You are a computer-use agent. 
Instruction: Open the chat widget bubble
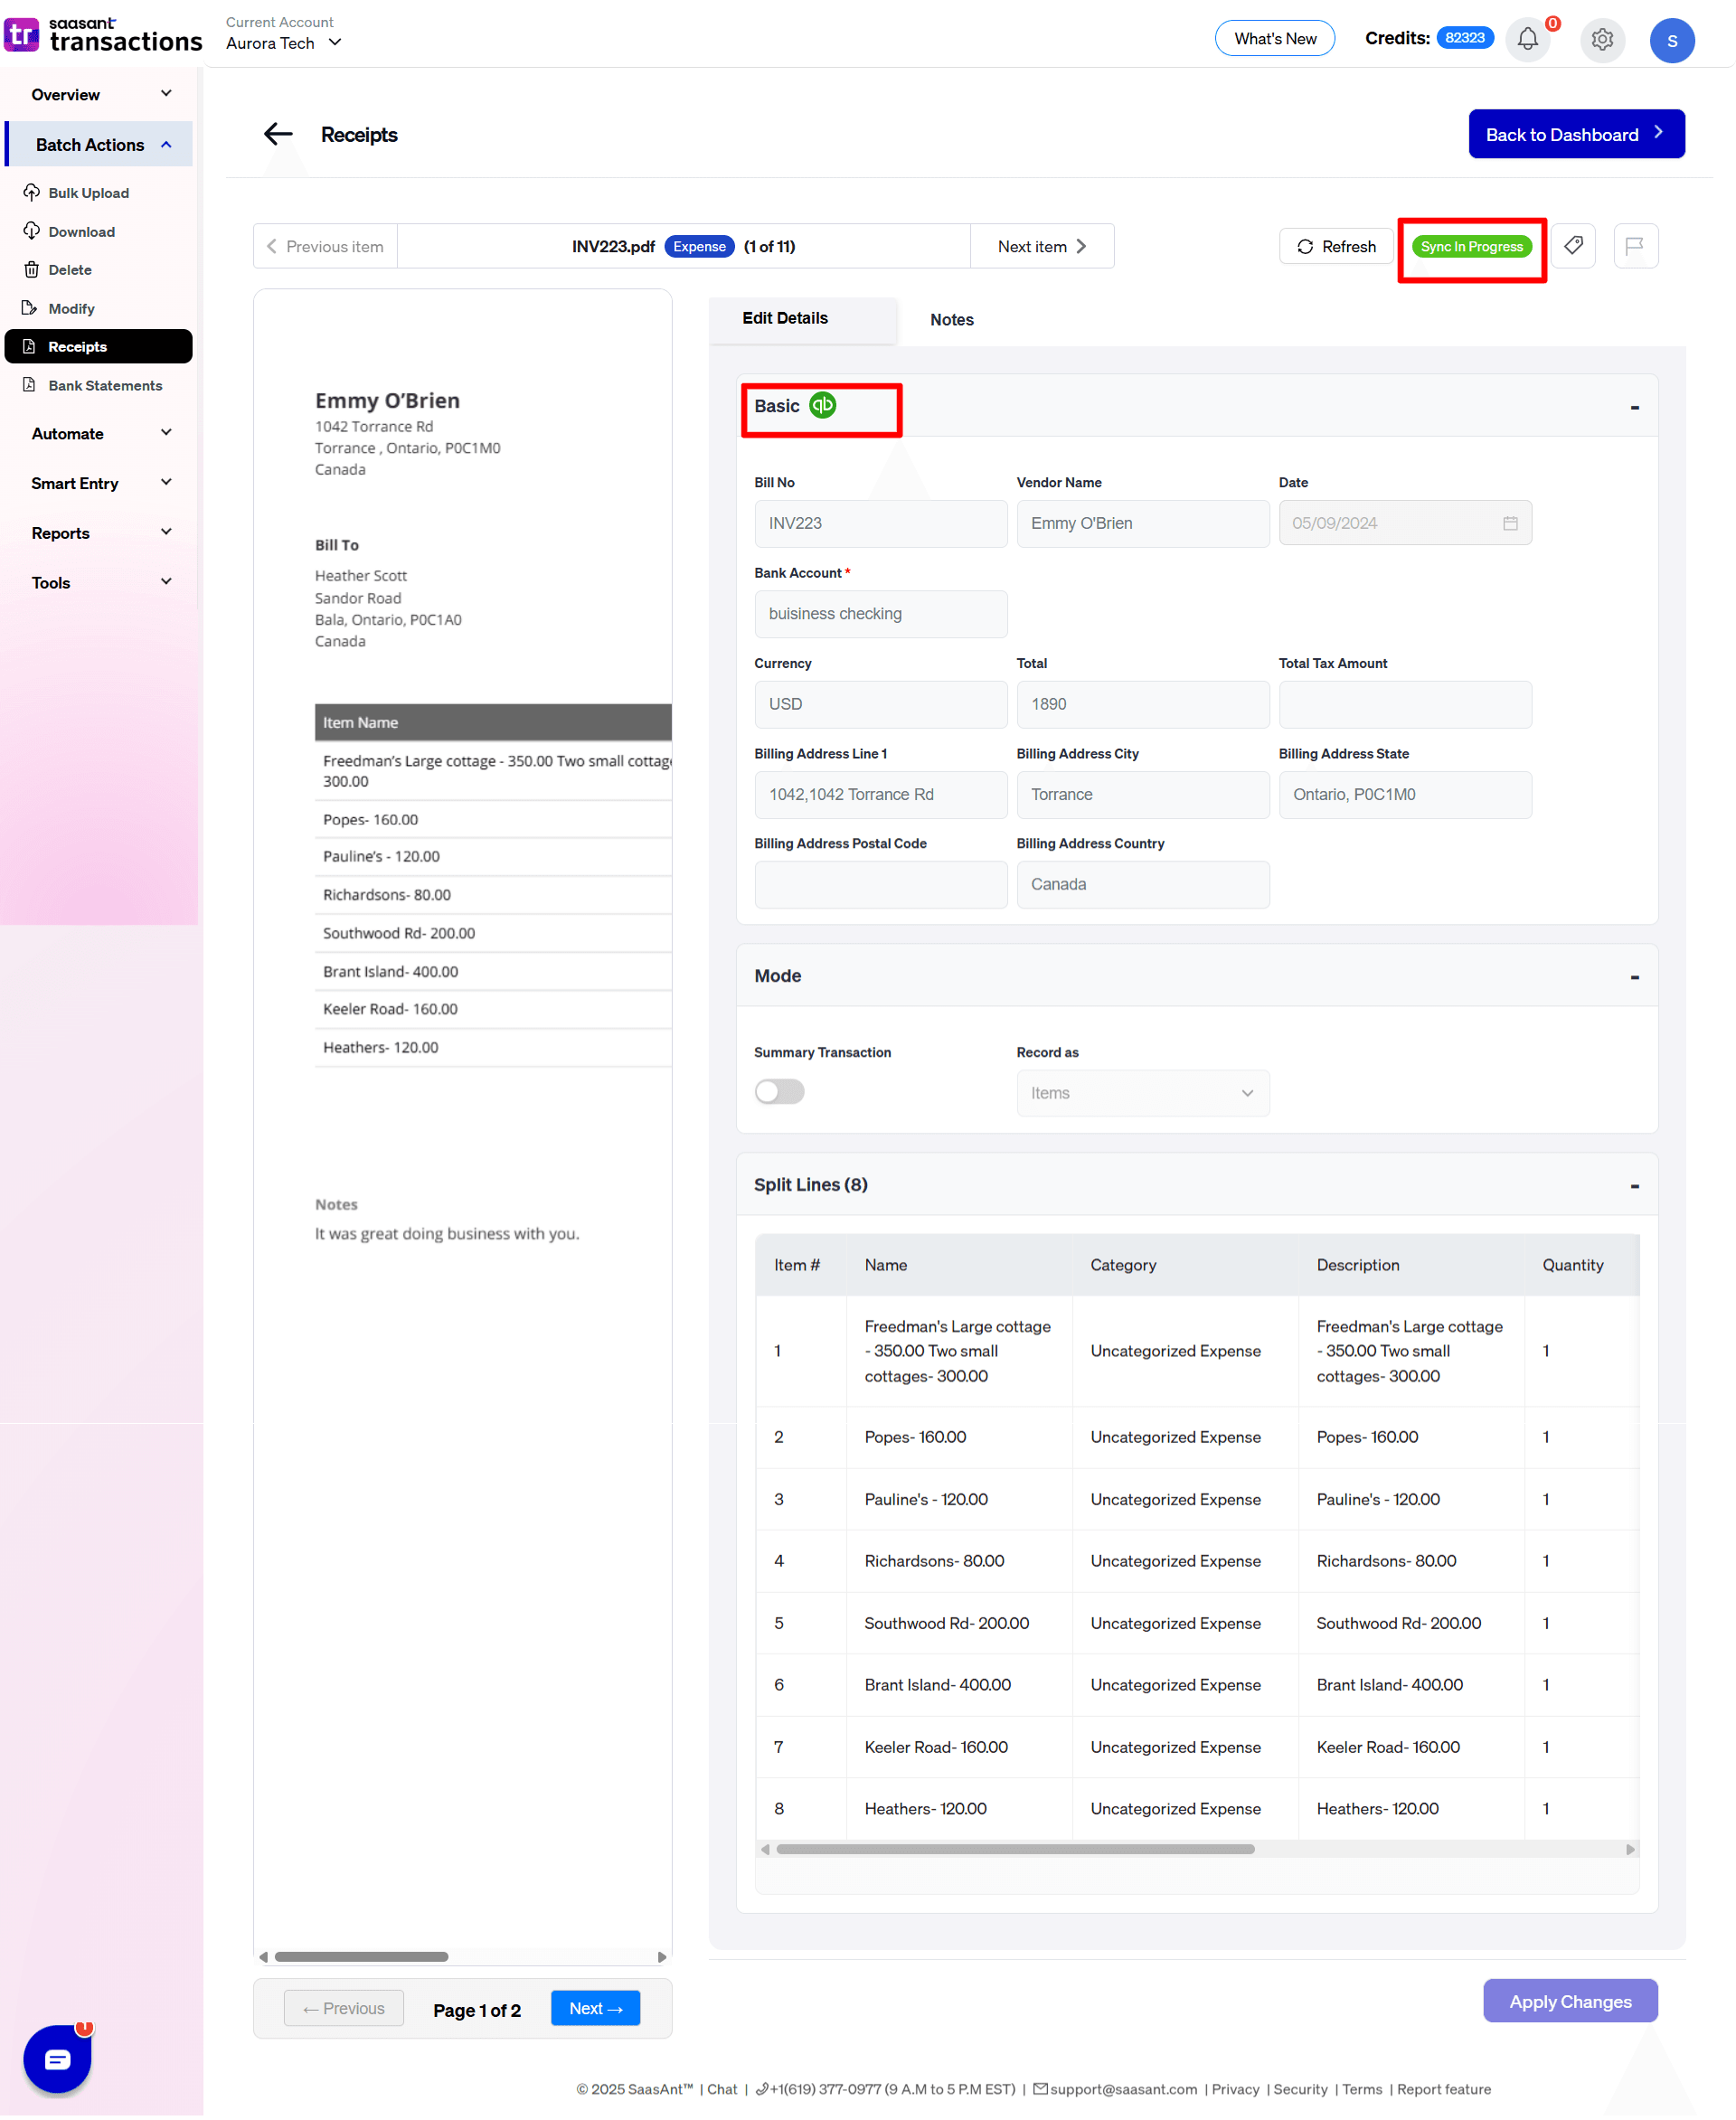tap(58, 2058)
